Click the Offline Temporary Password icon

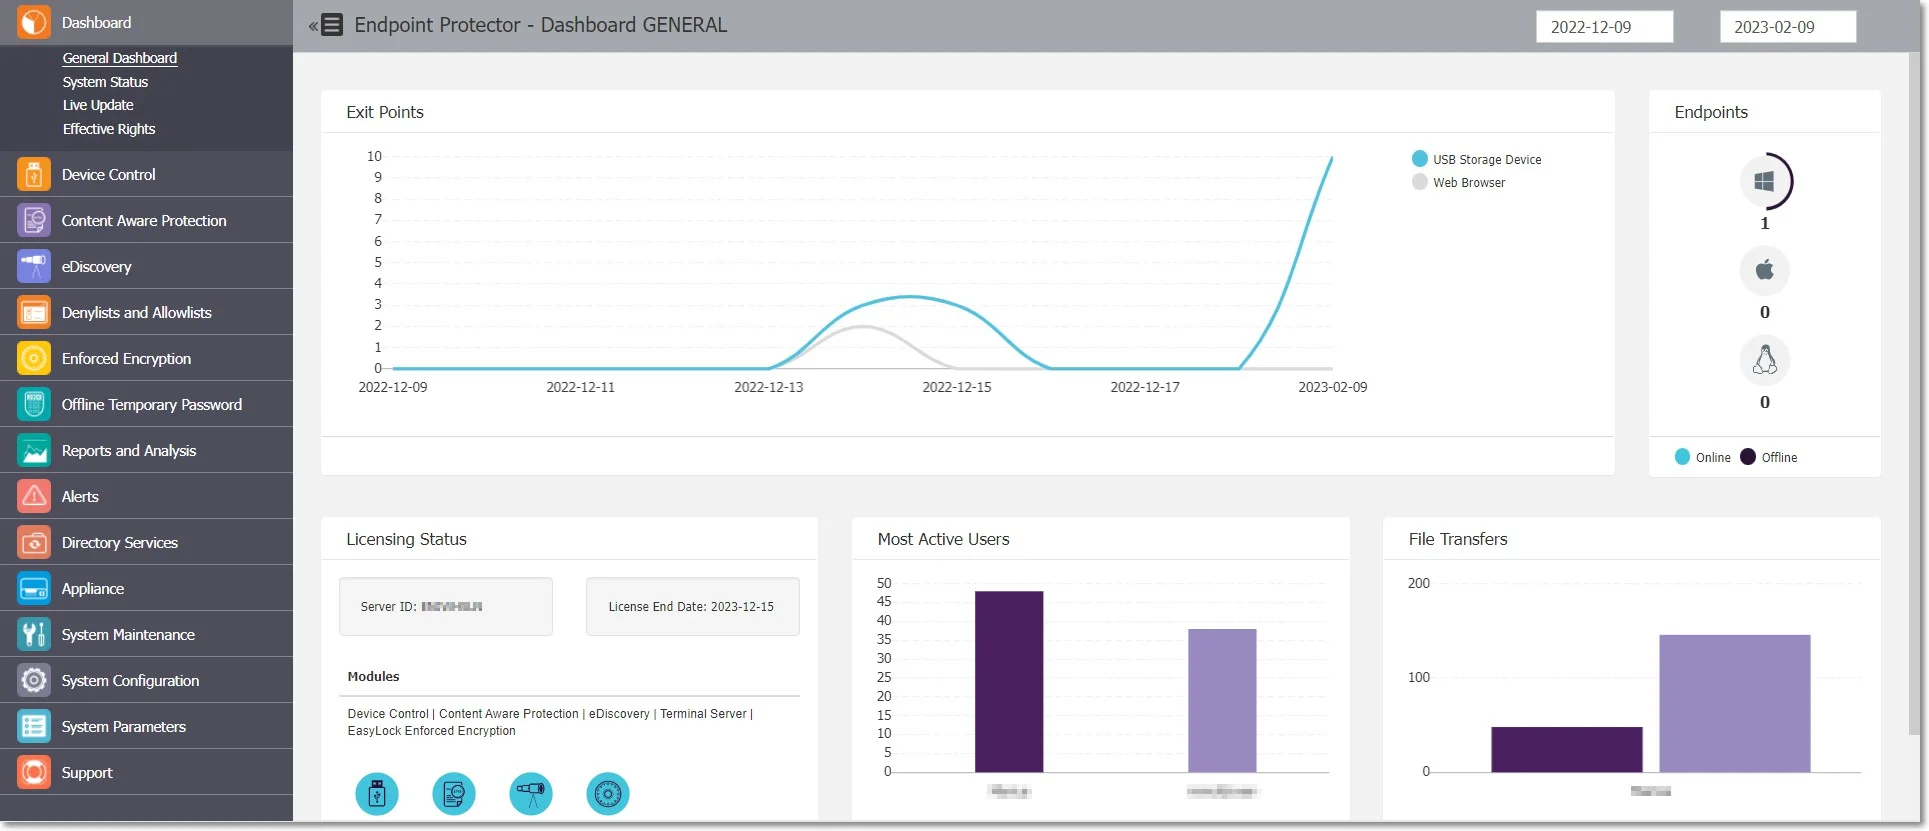[x=34, y=404]
